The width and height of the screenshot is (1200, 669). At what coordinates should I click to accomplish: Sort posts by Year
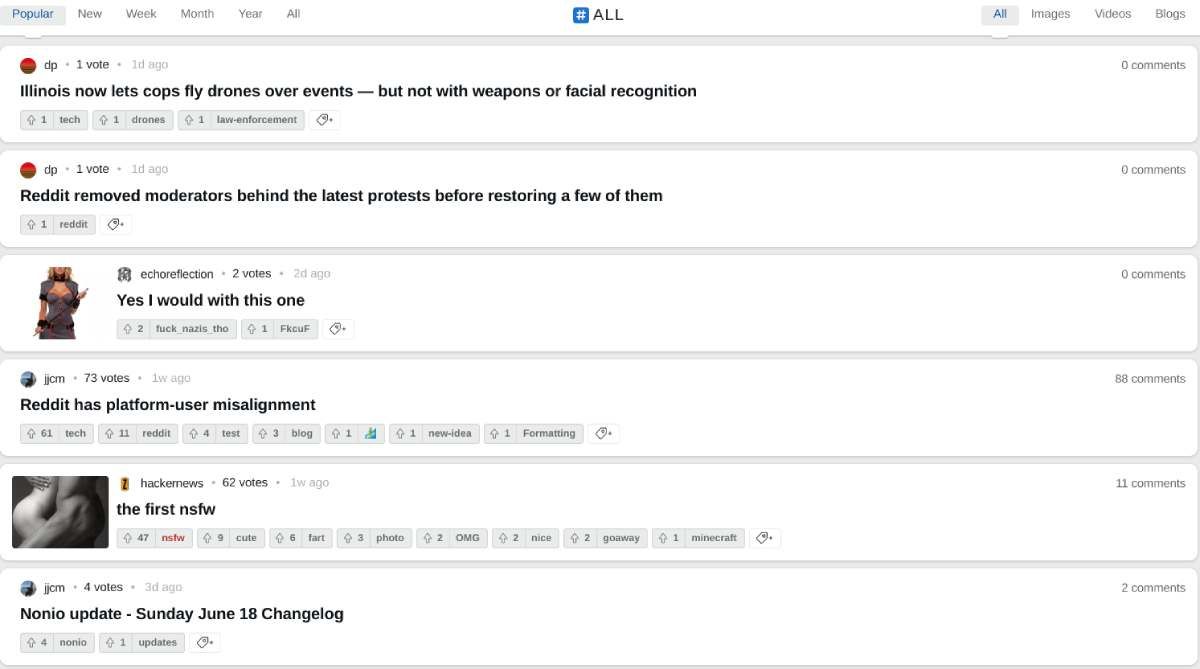(251, 14)
